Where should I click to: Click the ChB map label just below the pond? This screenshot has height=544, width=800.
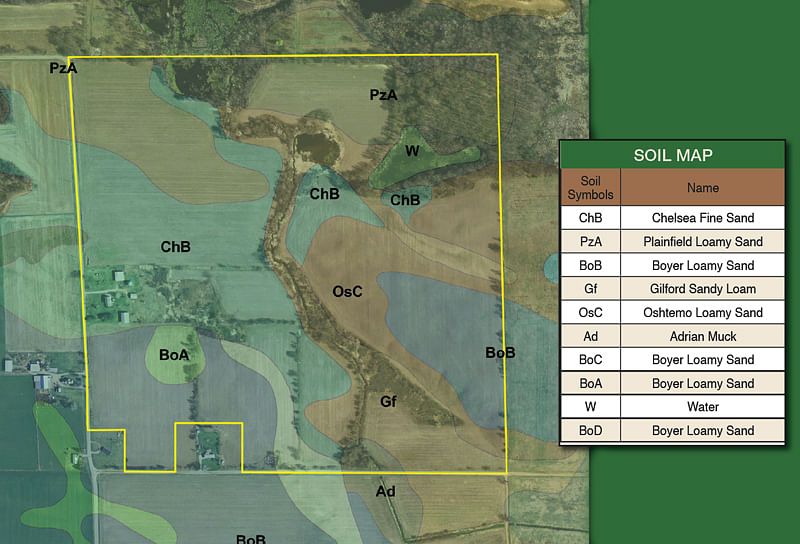[x=324, y=194]
